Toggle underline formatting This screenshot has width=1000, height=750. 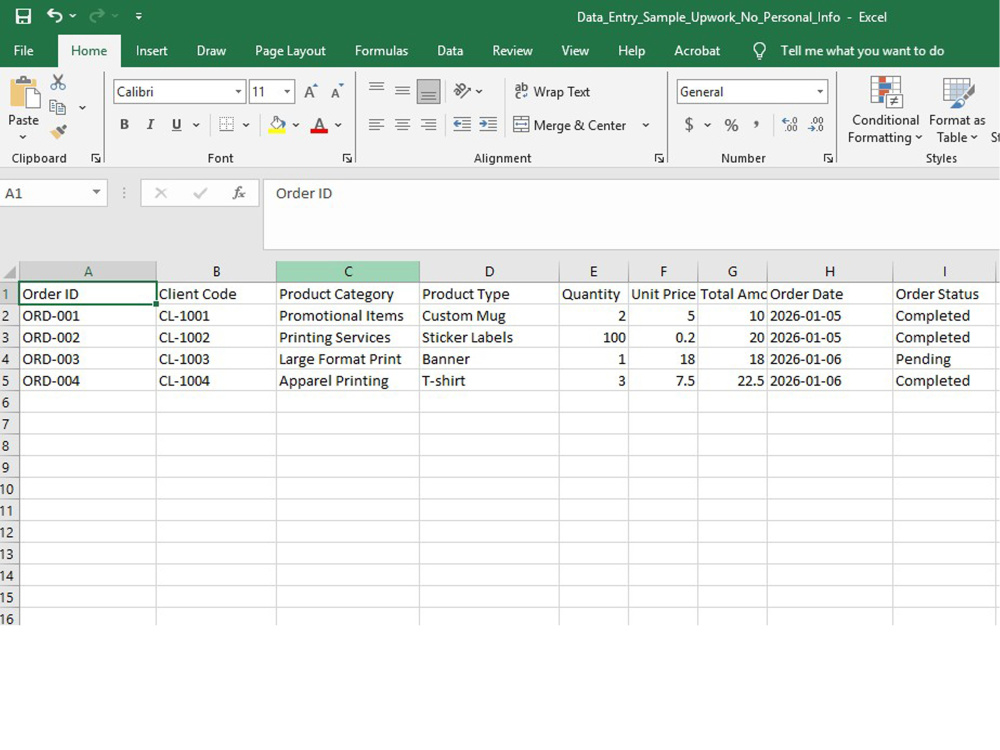pos(177,124)
